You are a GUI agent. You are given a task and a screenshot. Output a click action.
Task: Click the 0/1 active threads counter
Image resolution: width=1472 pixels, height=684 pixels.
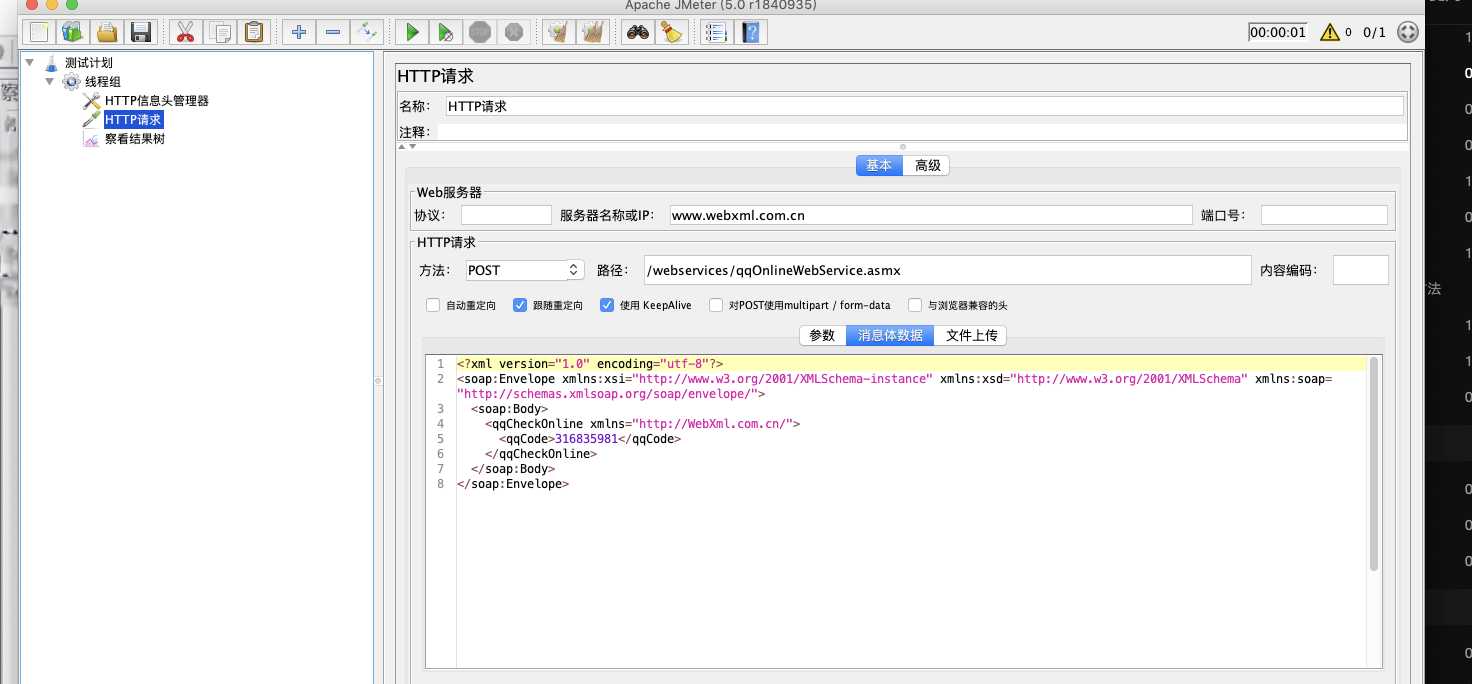[x=1375, y=32]
